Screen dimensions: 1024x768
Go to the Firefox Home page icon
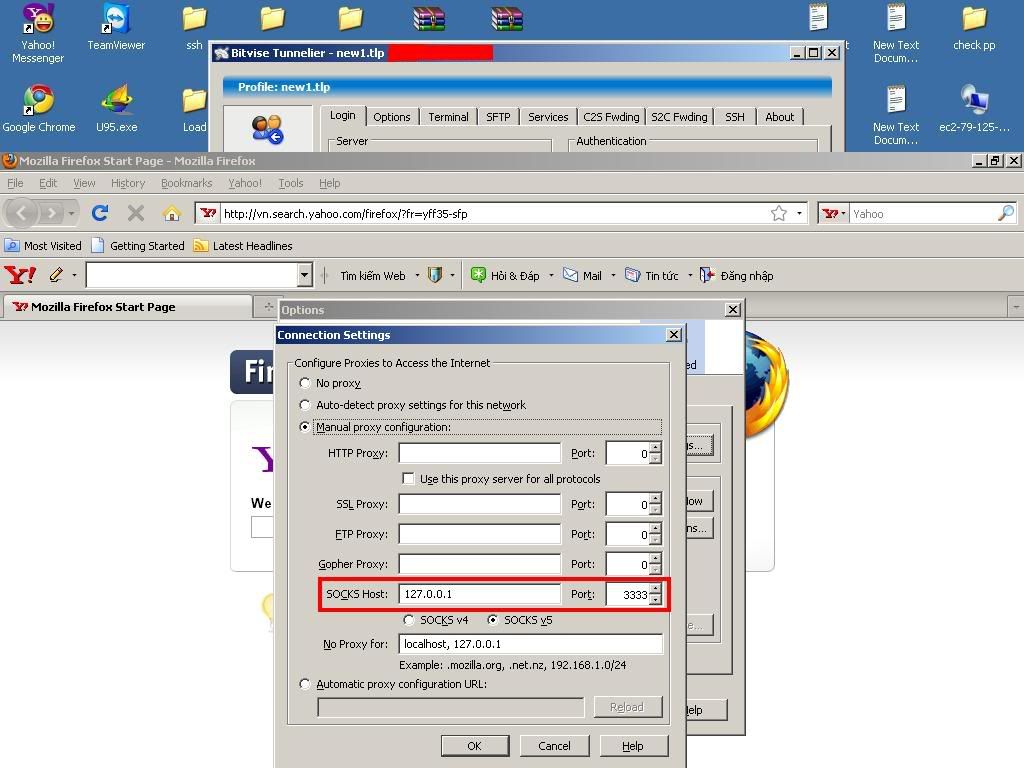point(172,213)
